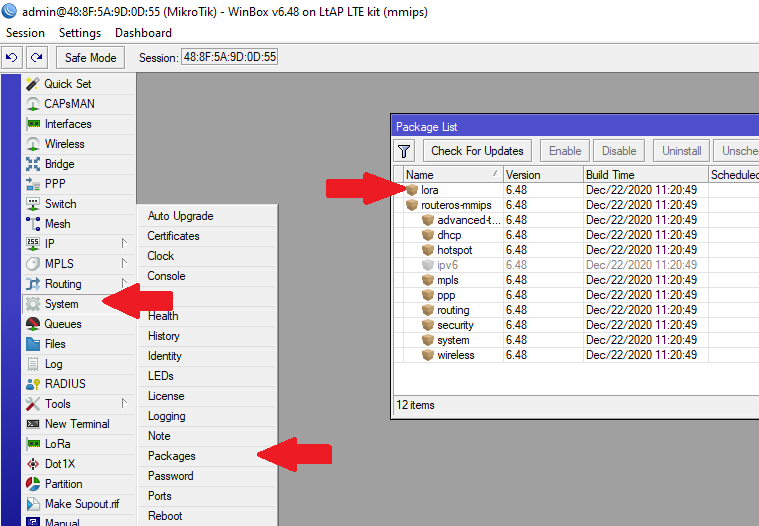Viewport: 759px width, 526px height.
Task: Select Logging in System submenu
Action: click(x=208, y=416)
